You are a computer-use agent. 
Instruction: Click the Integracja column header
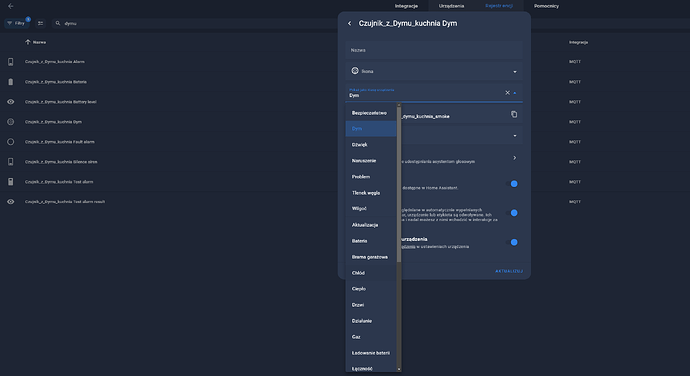[578, 42]
